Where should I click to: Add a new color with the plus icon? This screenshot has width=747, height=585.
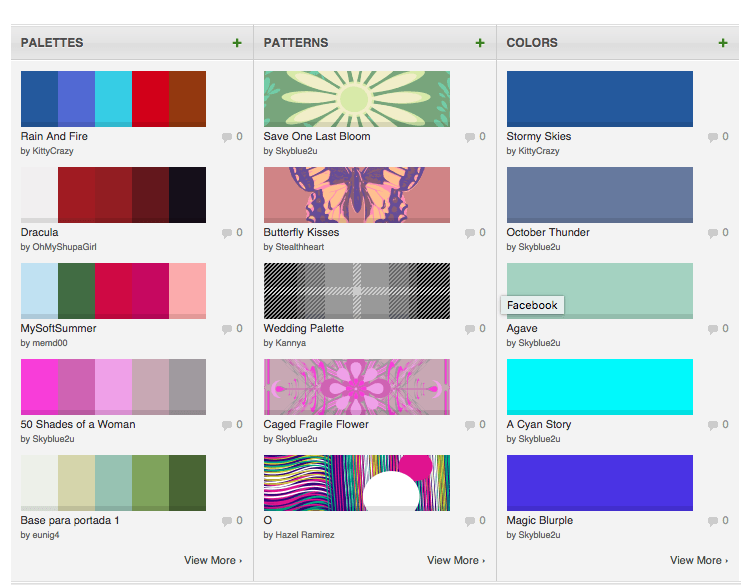click(723, 43)
